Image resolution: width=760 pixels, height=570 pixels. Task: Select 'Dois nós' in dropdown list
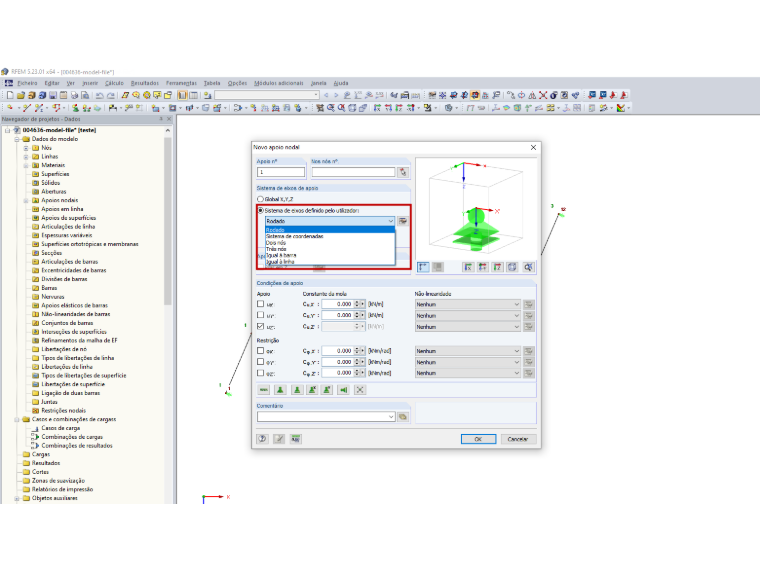tap(330, 243)
